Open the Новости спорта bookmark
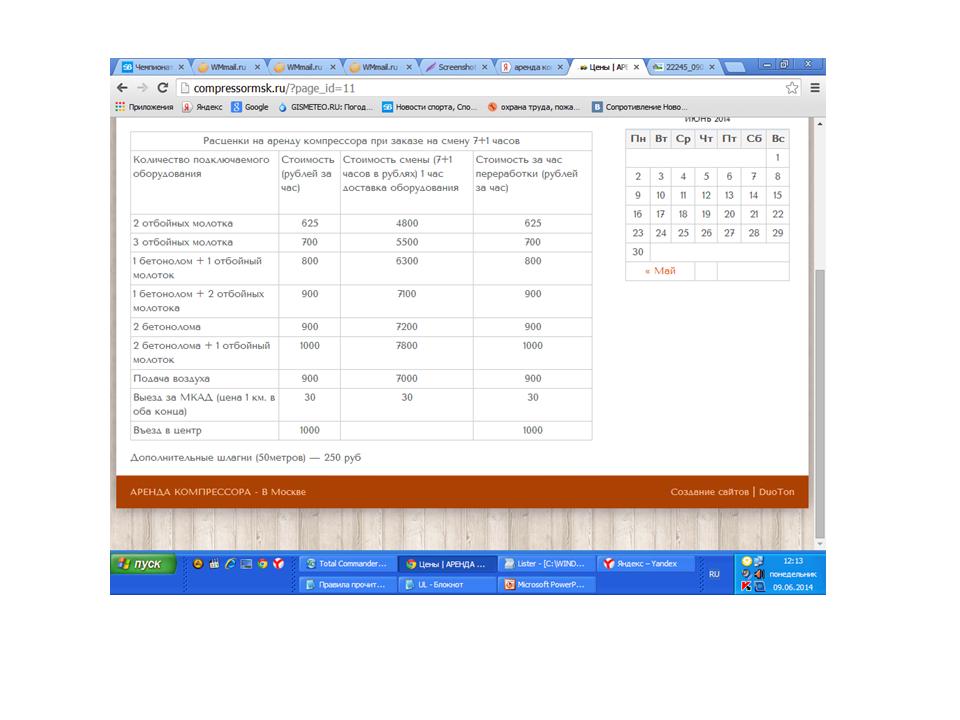This screenshot has height=720, width=960. pyautogui.click(x=430, y=107)
